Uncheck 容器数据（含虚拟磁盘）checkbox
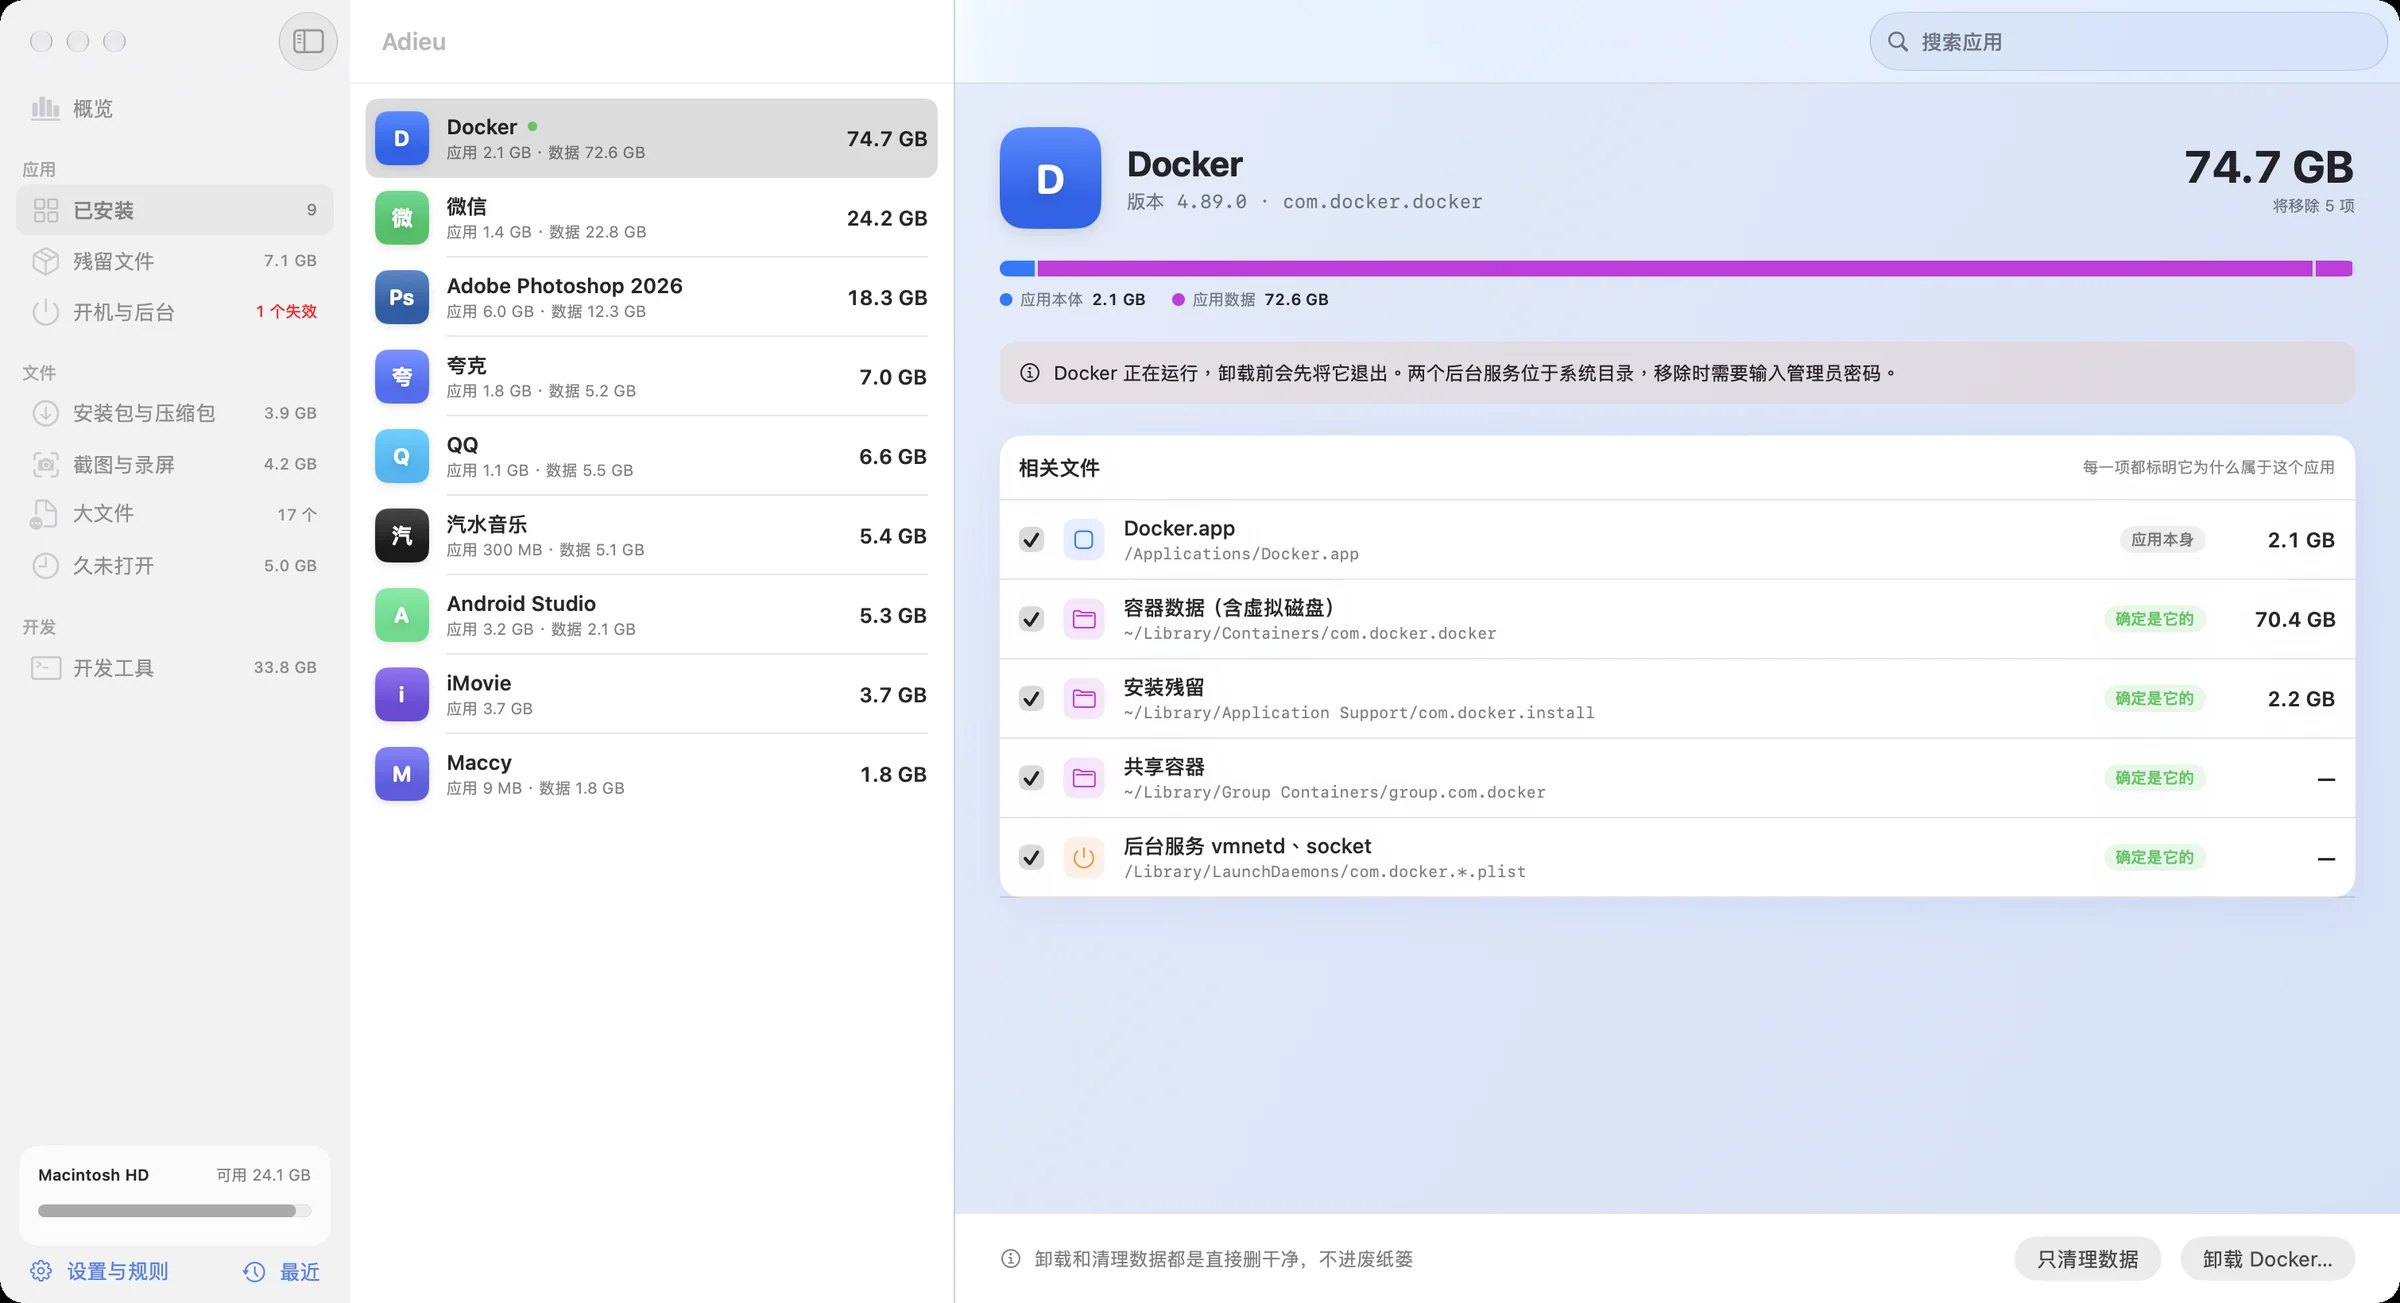The width and height of the screenshot is (2400, 1303). pos(1031,619)
